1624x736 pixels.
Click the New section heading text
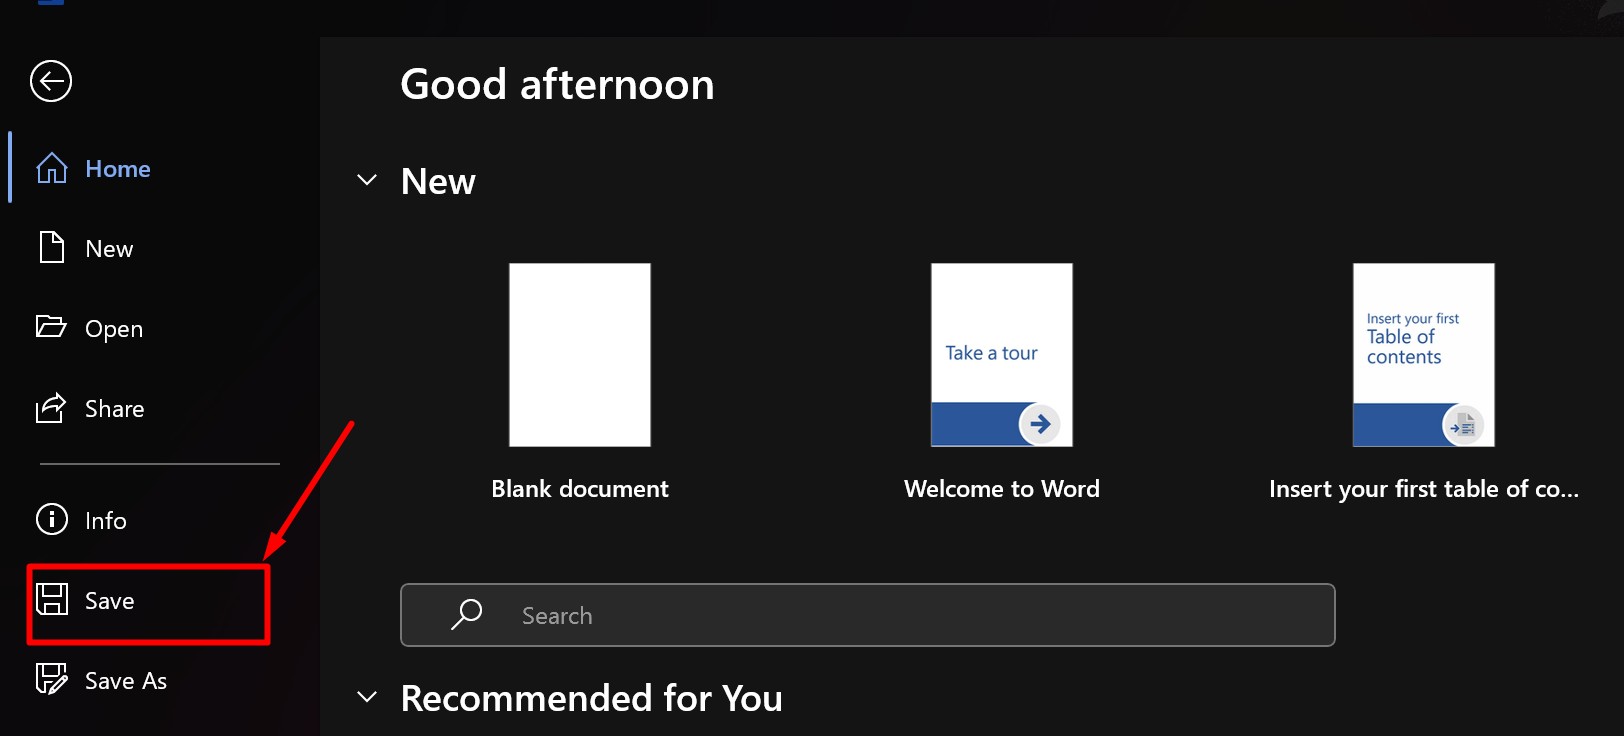[438, 182]
